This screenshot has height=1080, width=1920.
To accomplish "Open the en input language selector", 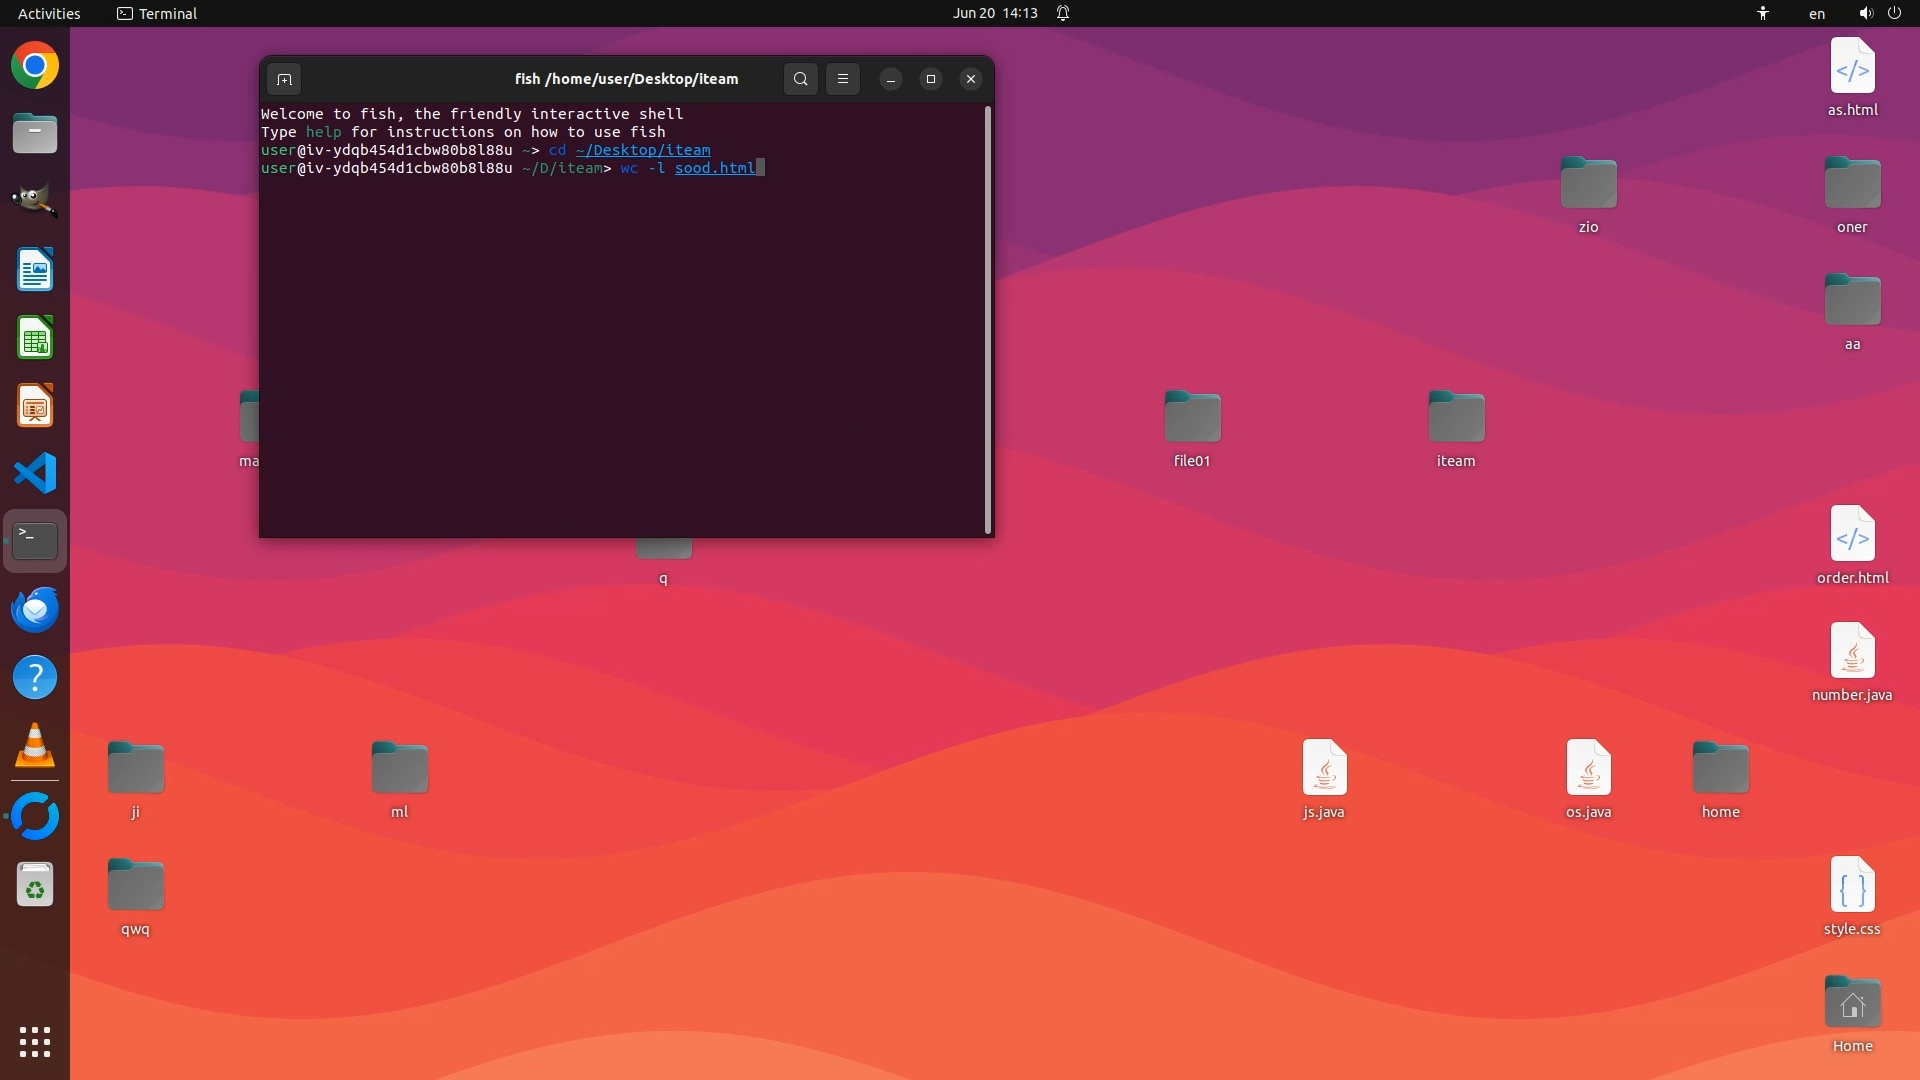I will 1816,13.
